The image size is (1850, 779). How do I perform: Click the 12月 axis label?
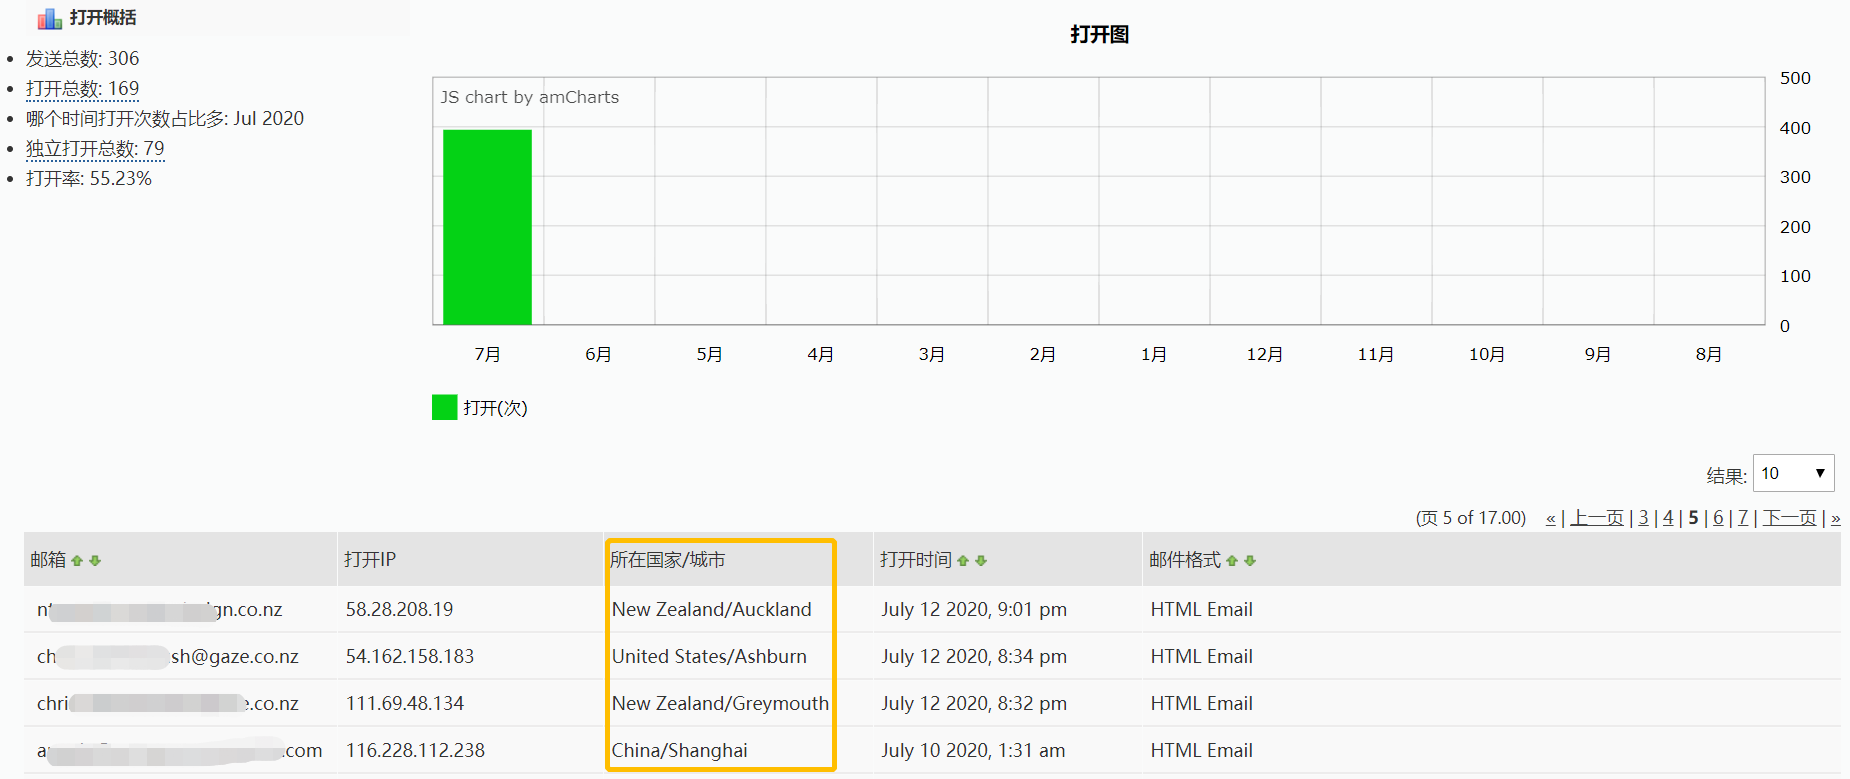pos(1264,354)
